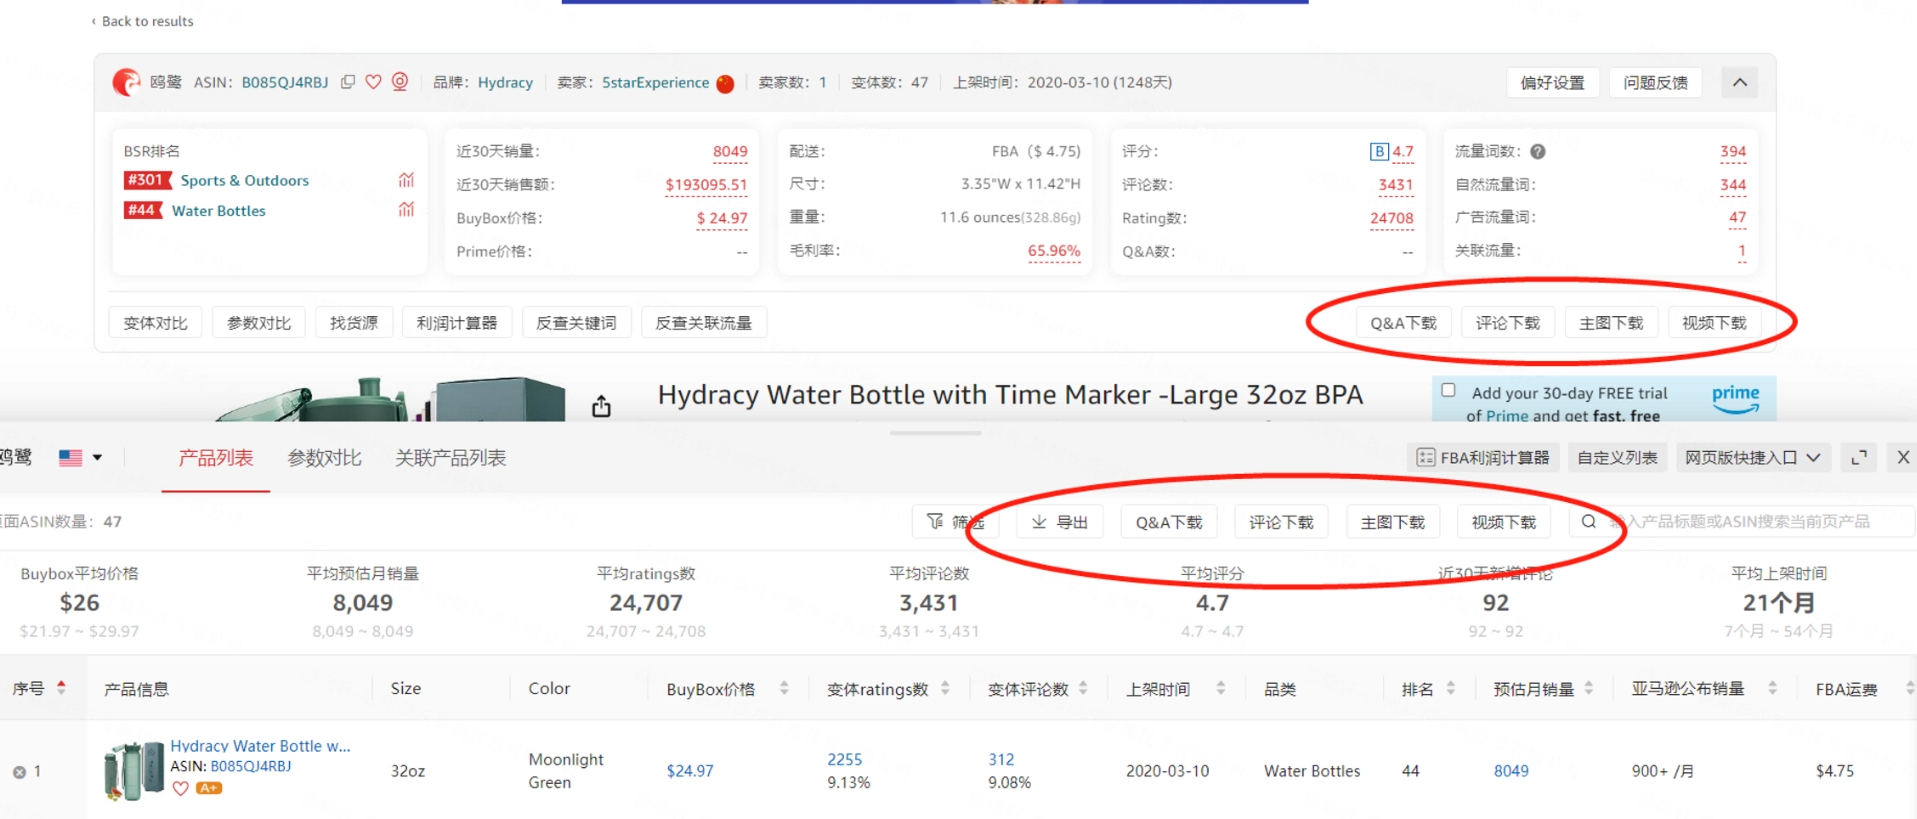The width and height of the screenshot is (1917, 819).
Task: Click the orange A+ badge in row 1
Action: click(x=209, y=788)
